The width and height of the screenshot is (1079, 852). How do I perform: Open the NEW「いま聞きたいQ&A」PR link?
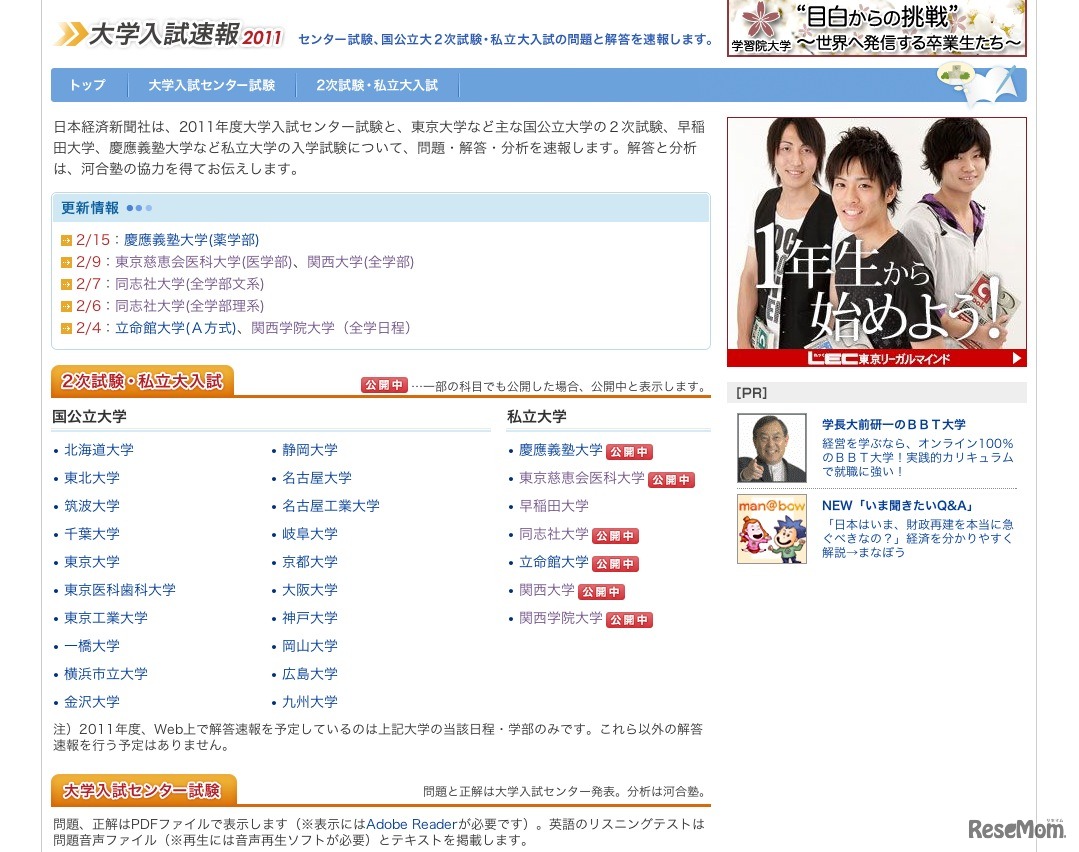coord(898,506)
